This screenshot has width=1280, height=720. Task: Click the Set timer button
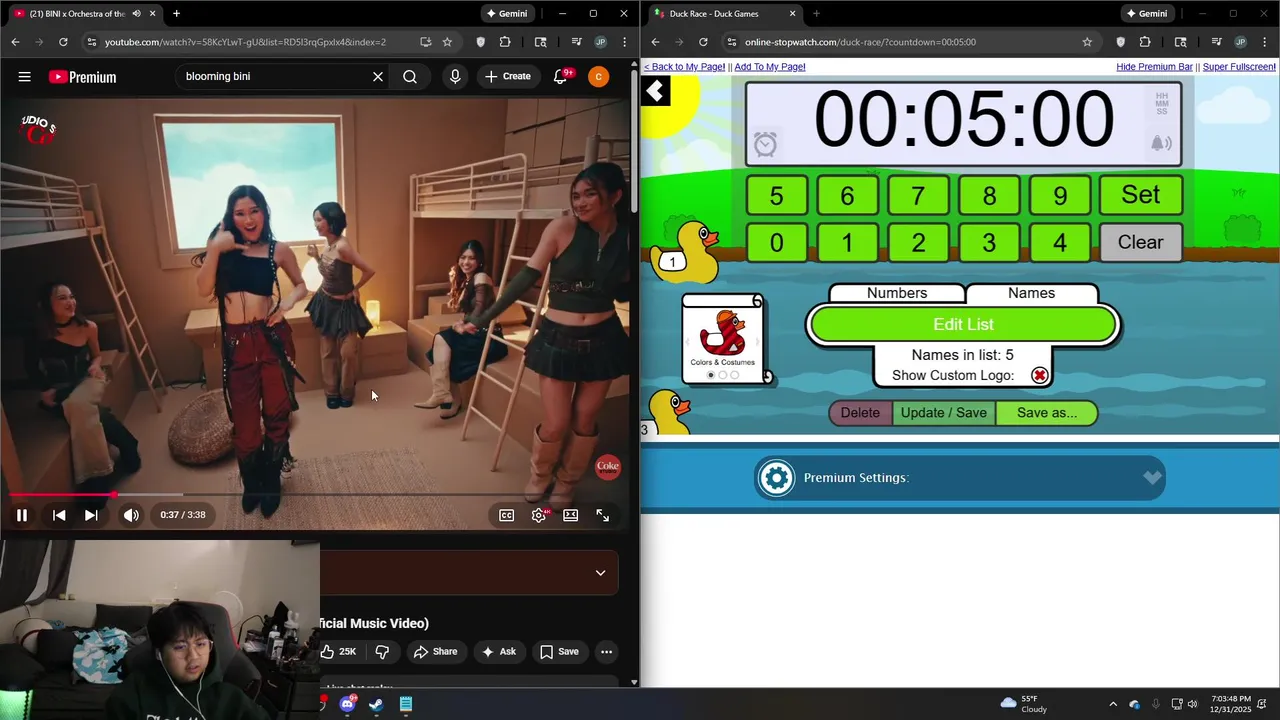coord(1140,195)
